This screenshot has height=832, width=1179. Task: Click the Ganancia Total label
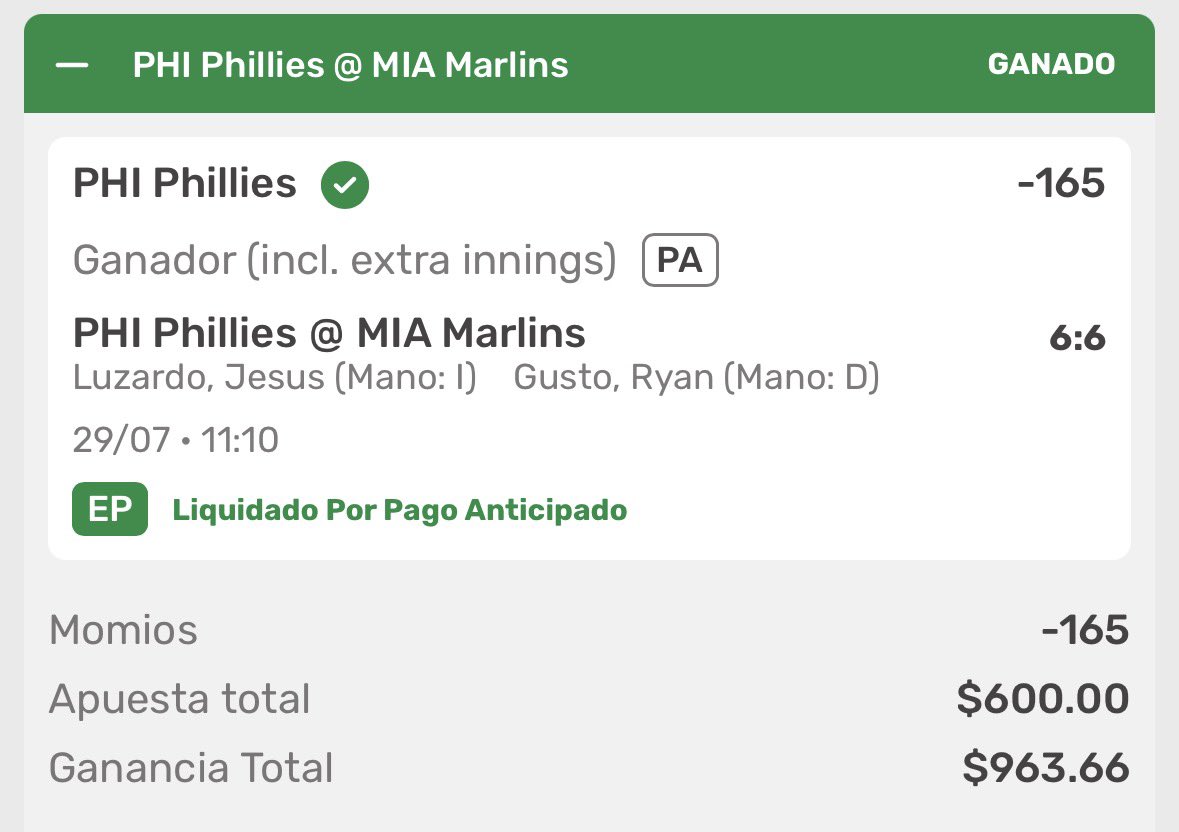coord(191,768)
